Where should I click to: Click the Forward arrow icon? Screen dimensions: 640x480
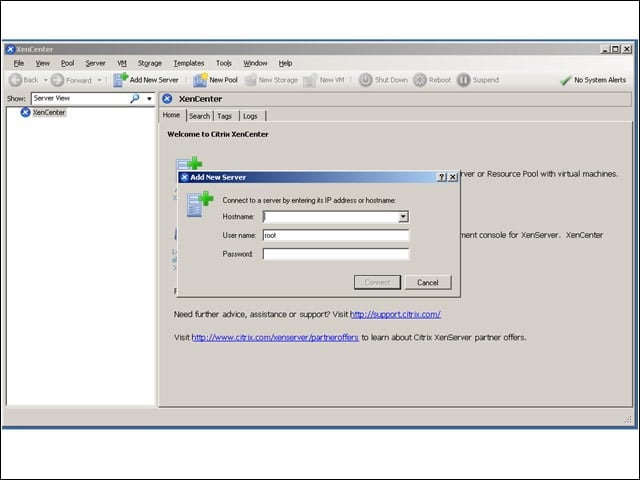click(x=58, y=80)
